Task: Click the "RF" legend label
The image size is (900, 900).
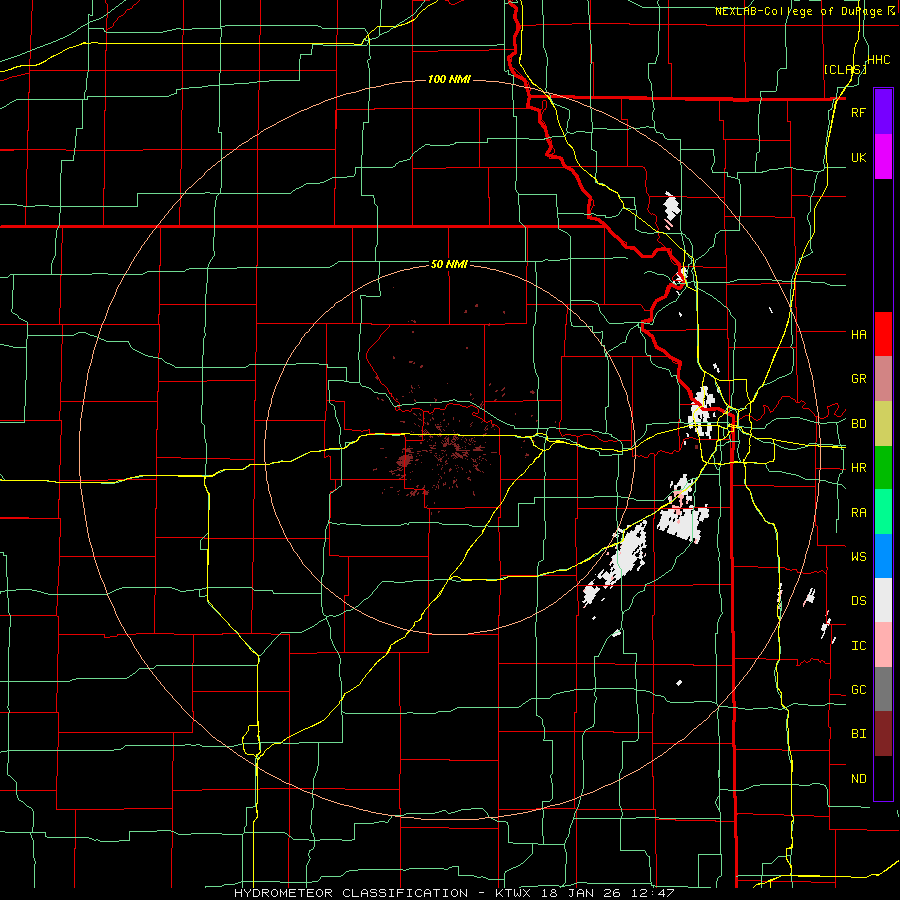Action: [x=858, y=112]
